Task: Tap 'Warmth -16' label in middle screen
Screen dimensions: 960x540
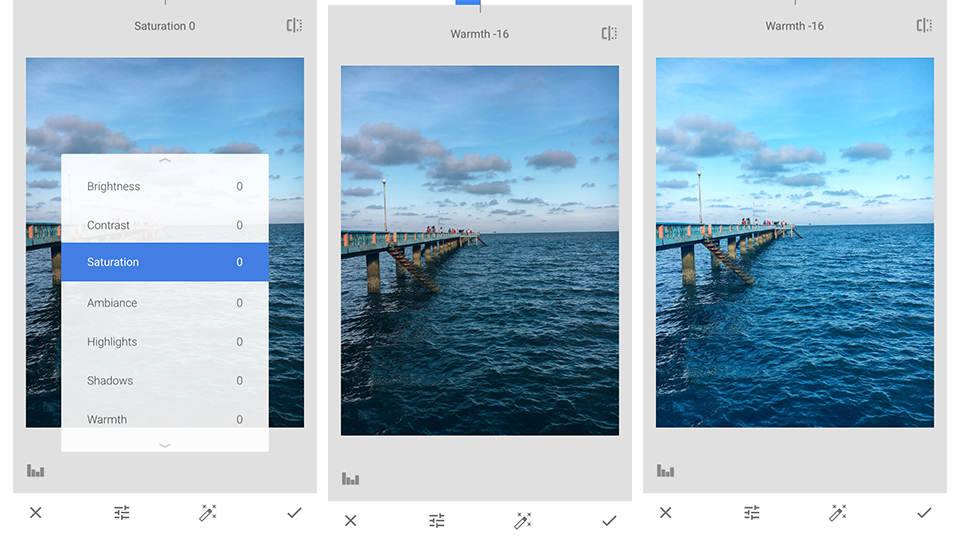Action: point(479,34)
